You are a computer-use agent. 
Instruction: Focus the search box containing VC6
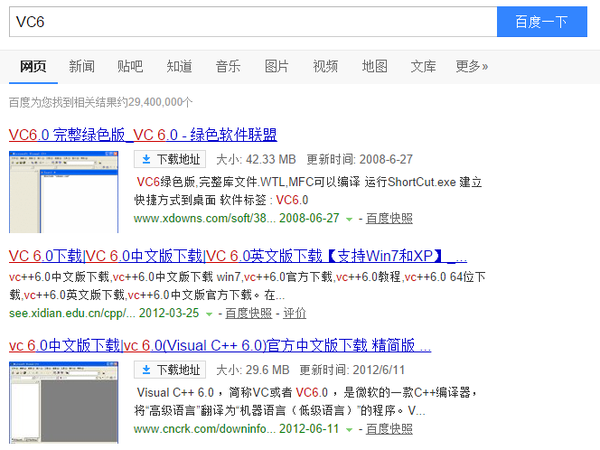pos(253,22)
